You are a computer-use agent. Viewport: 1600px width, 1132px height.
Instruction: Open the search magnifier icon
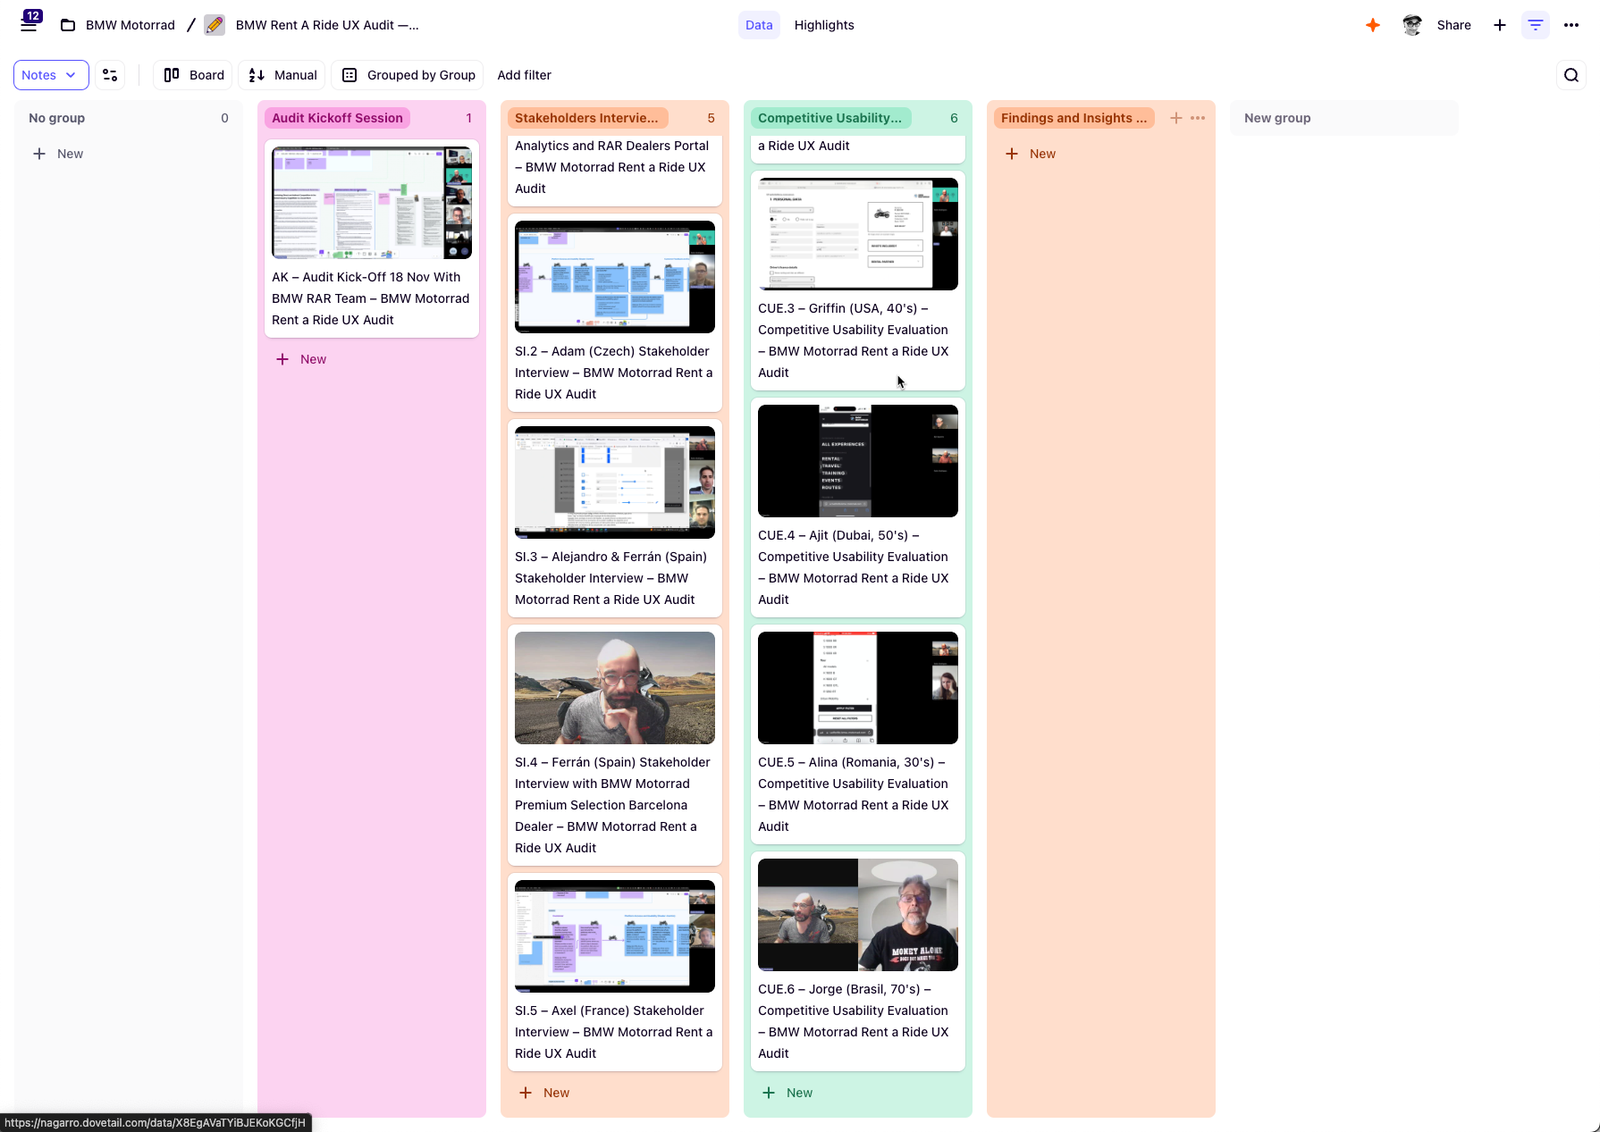click(1571, 75)
